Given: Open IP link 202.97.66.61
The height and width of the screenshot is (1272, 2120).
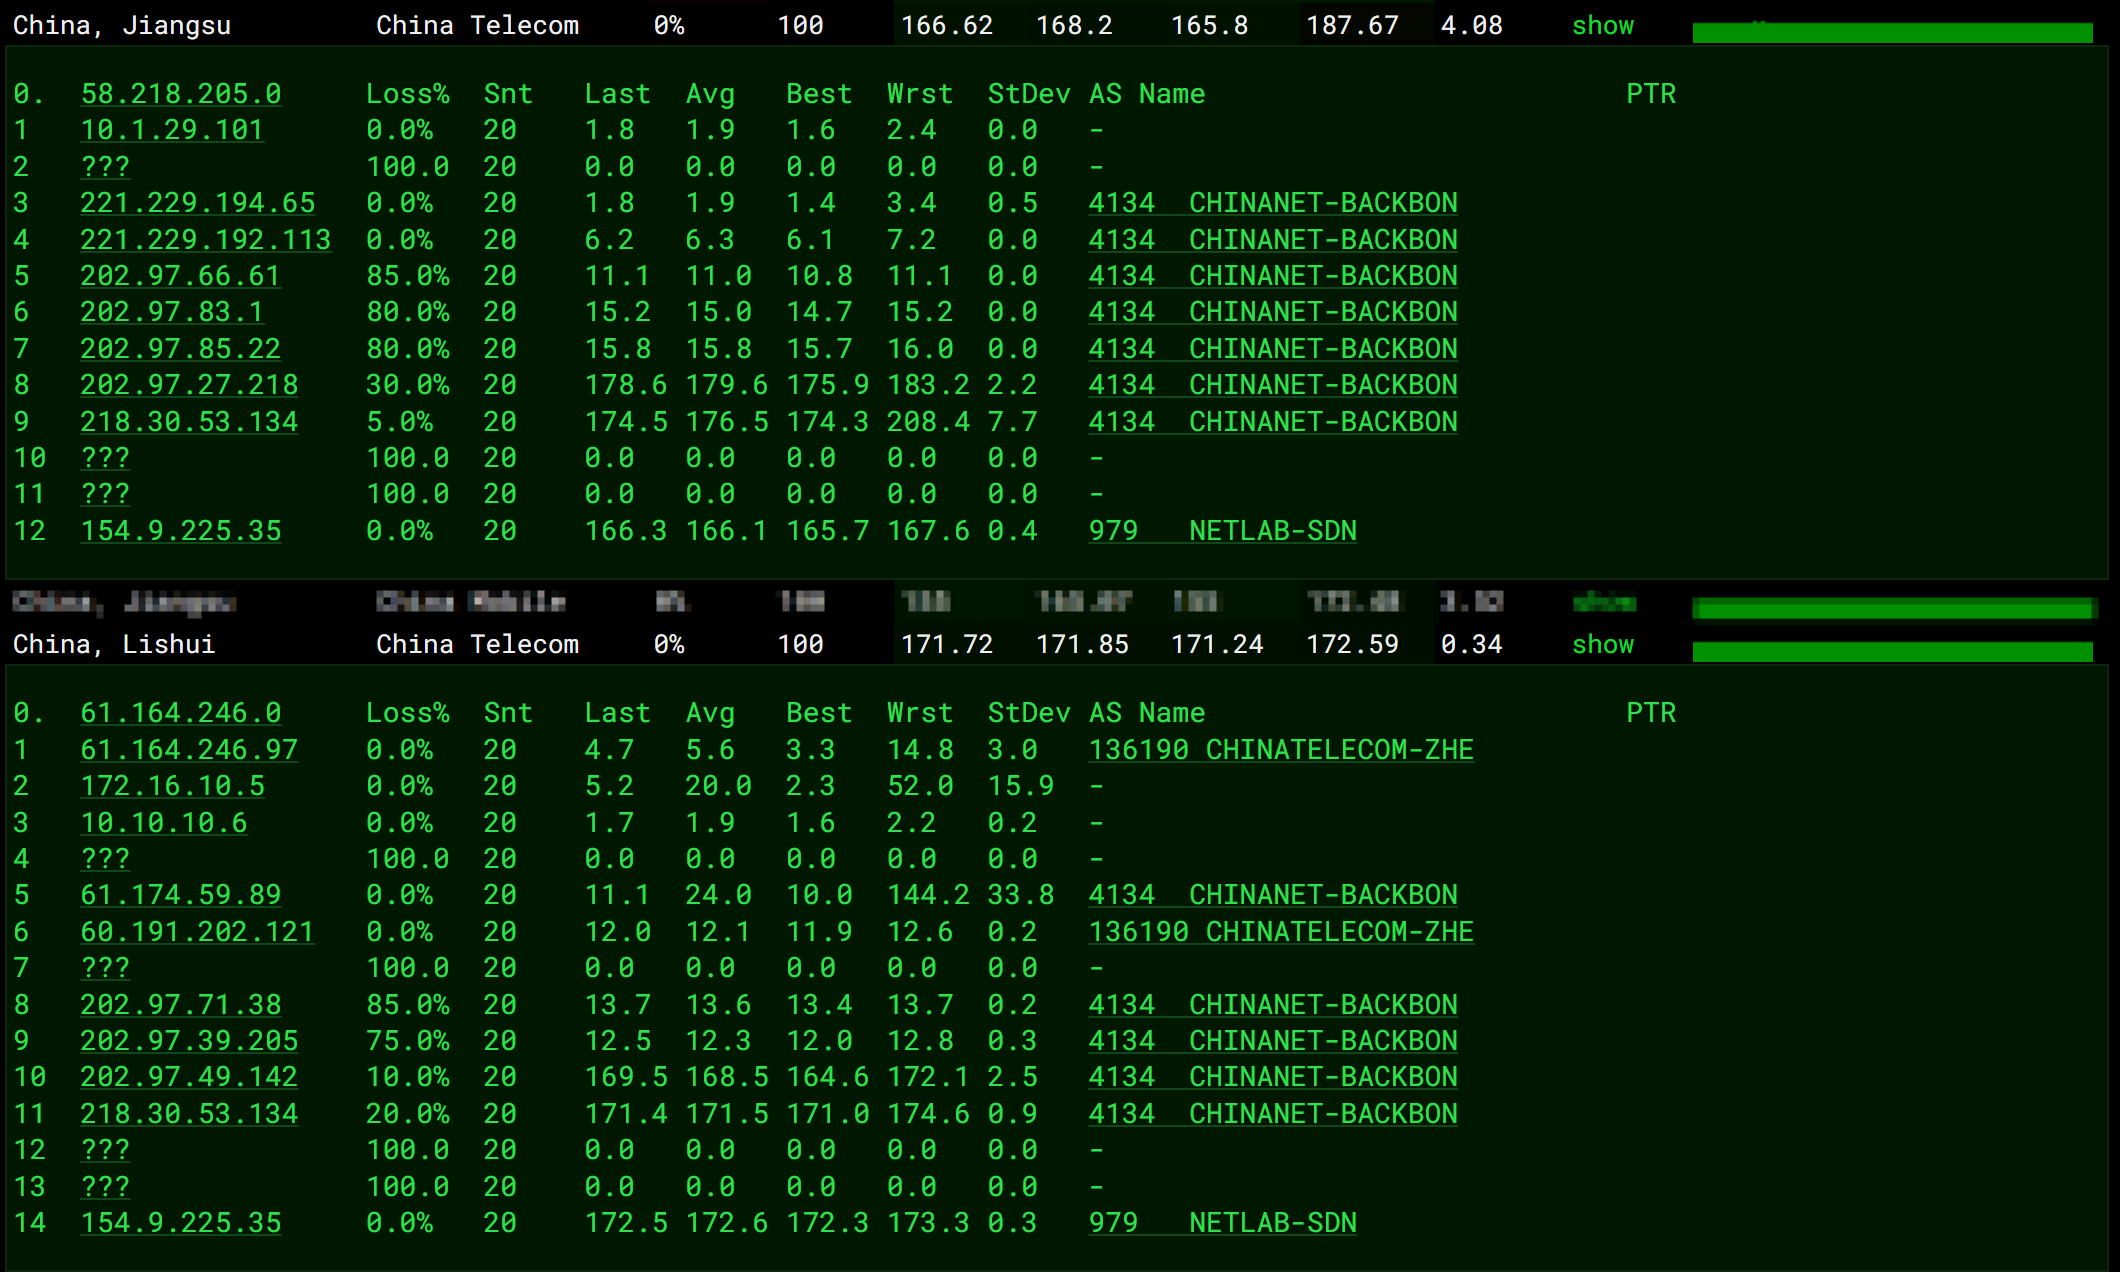Looking at the screenshot, I should click(x=181, y=276).
